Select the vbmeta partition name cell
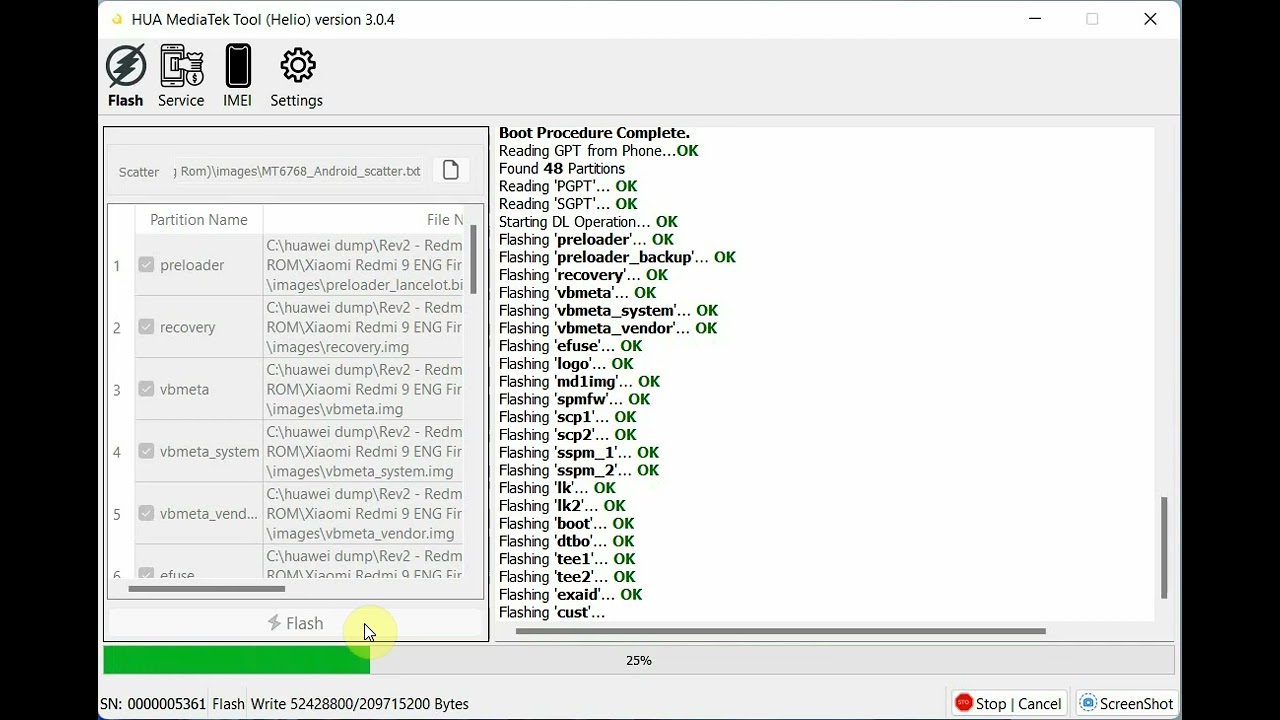 click(x=199, y=389)
